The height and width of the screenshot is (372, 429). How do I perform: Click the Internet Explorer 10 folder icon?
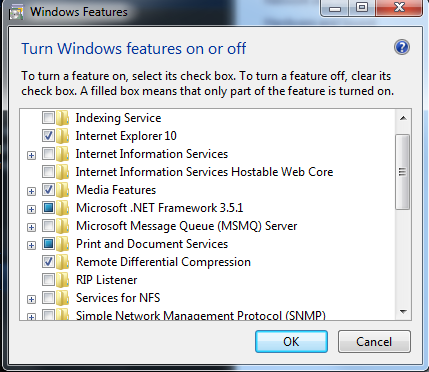click(62, 136)
